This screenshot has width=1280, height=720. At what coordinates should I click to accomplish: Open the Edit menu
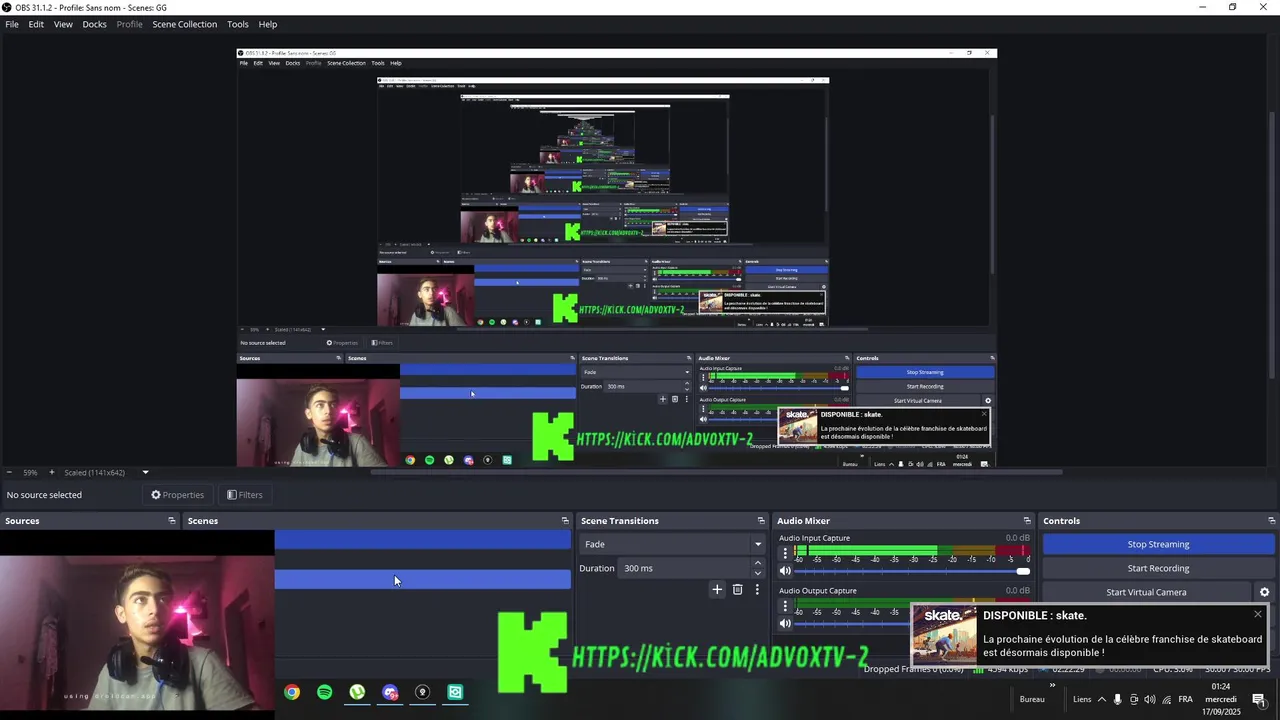click(x=36, y=24)
